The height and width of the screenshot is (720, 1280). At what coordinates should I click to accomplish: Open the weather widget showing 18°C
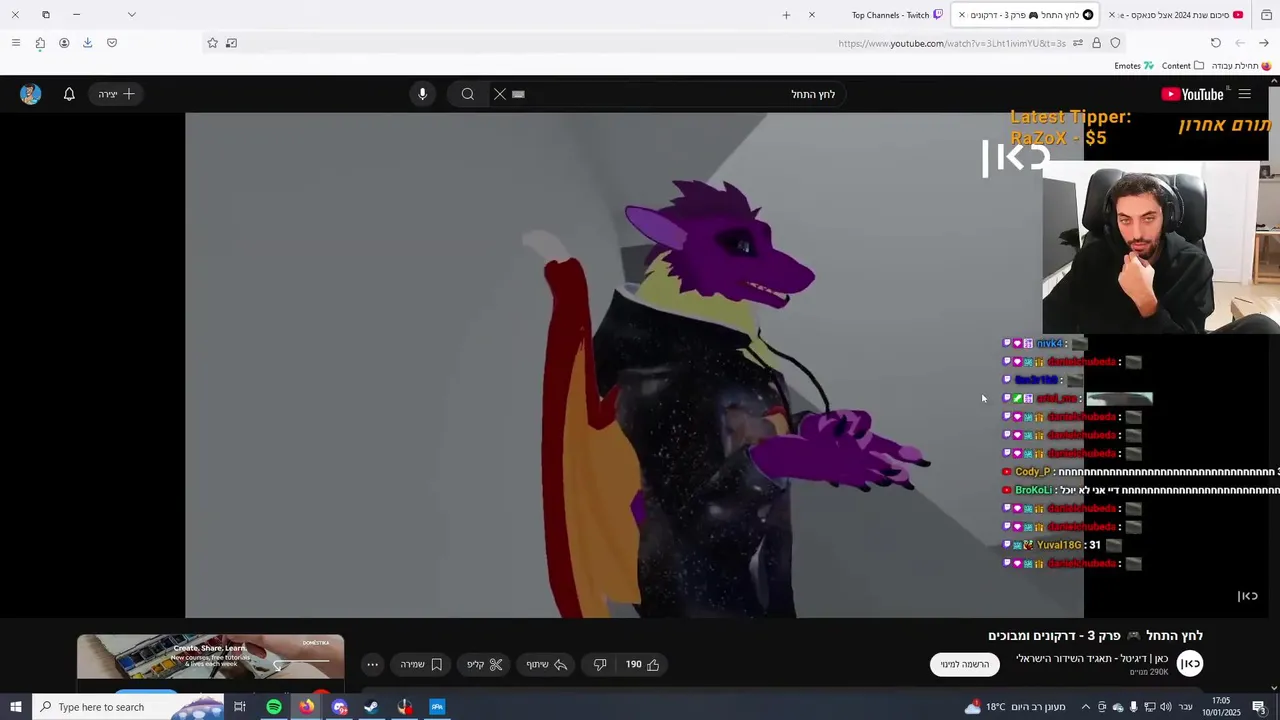[1014, 707]
